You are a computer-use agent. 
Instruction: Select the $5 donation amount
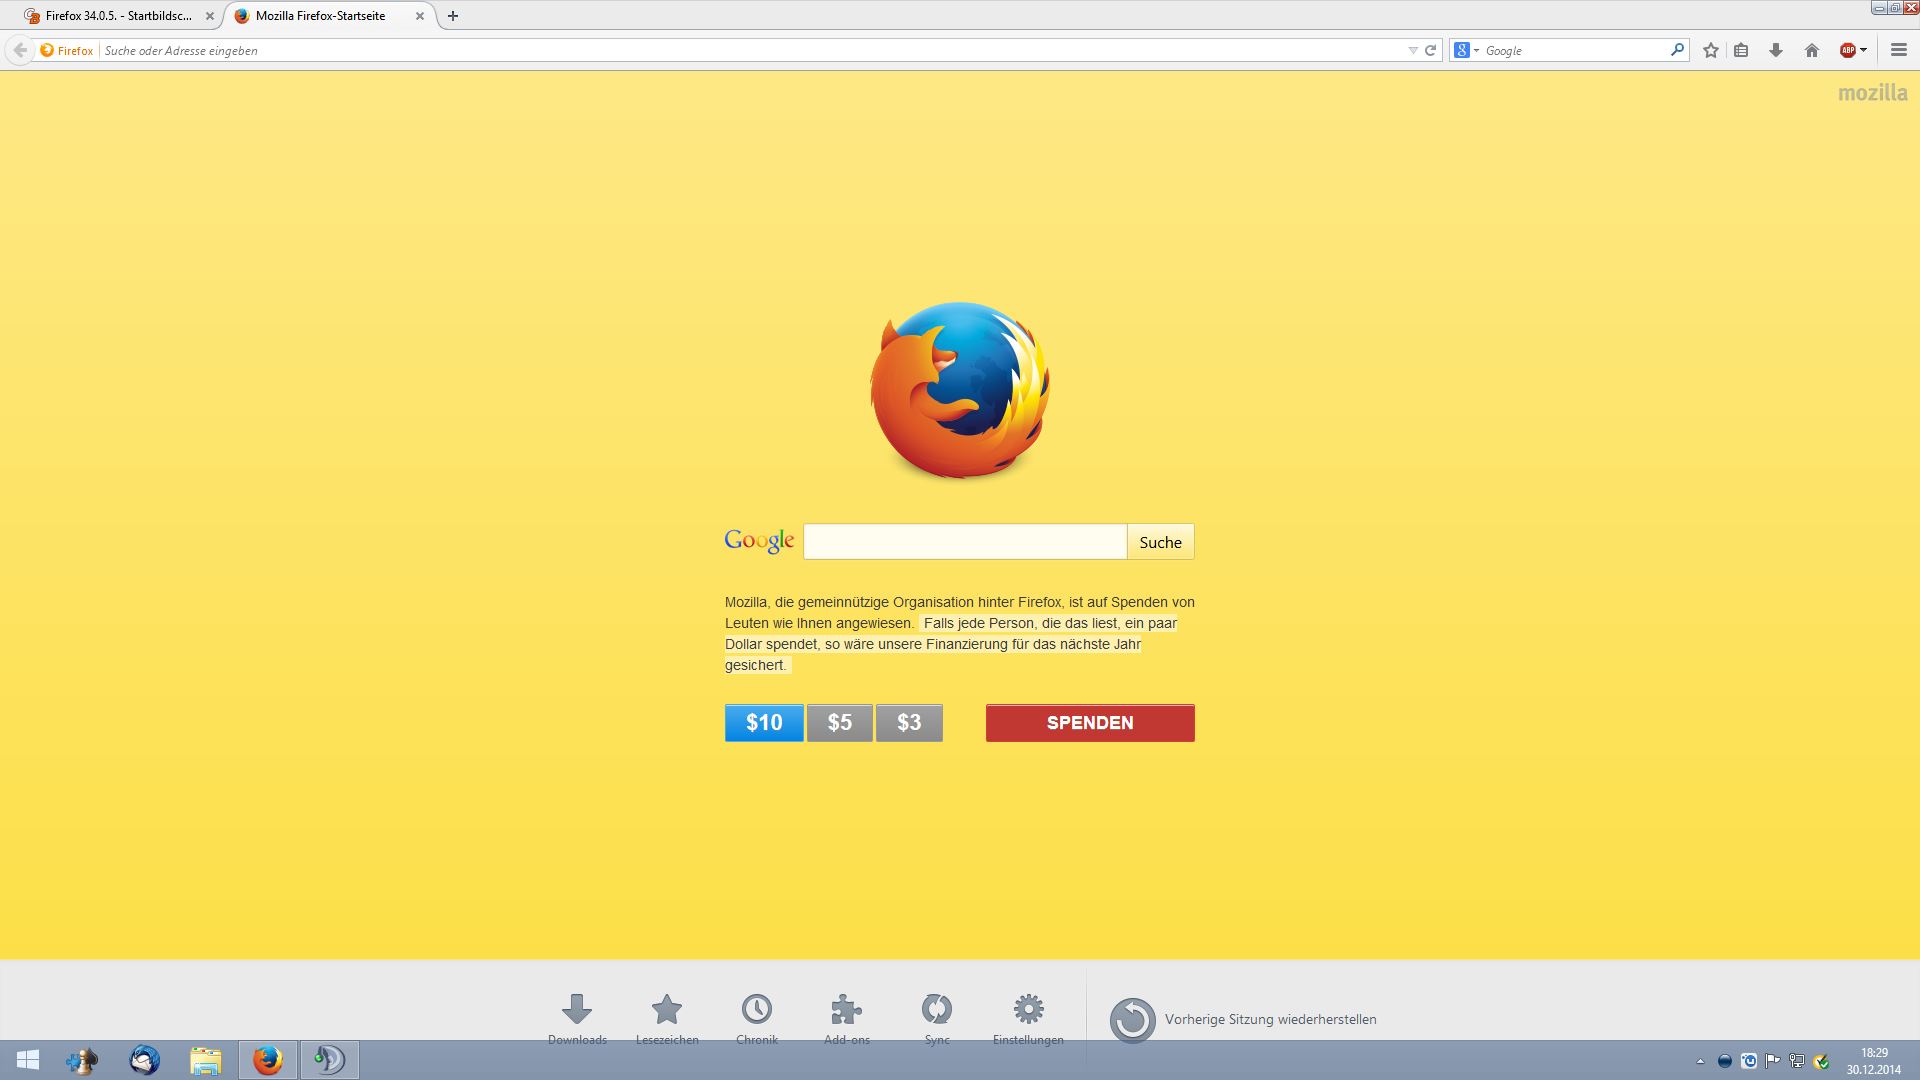(839, 723)
